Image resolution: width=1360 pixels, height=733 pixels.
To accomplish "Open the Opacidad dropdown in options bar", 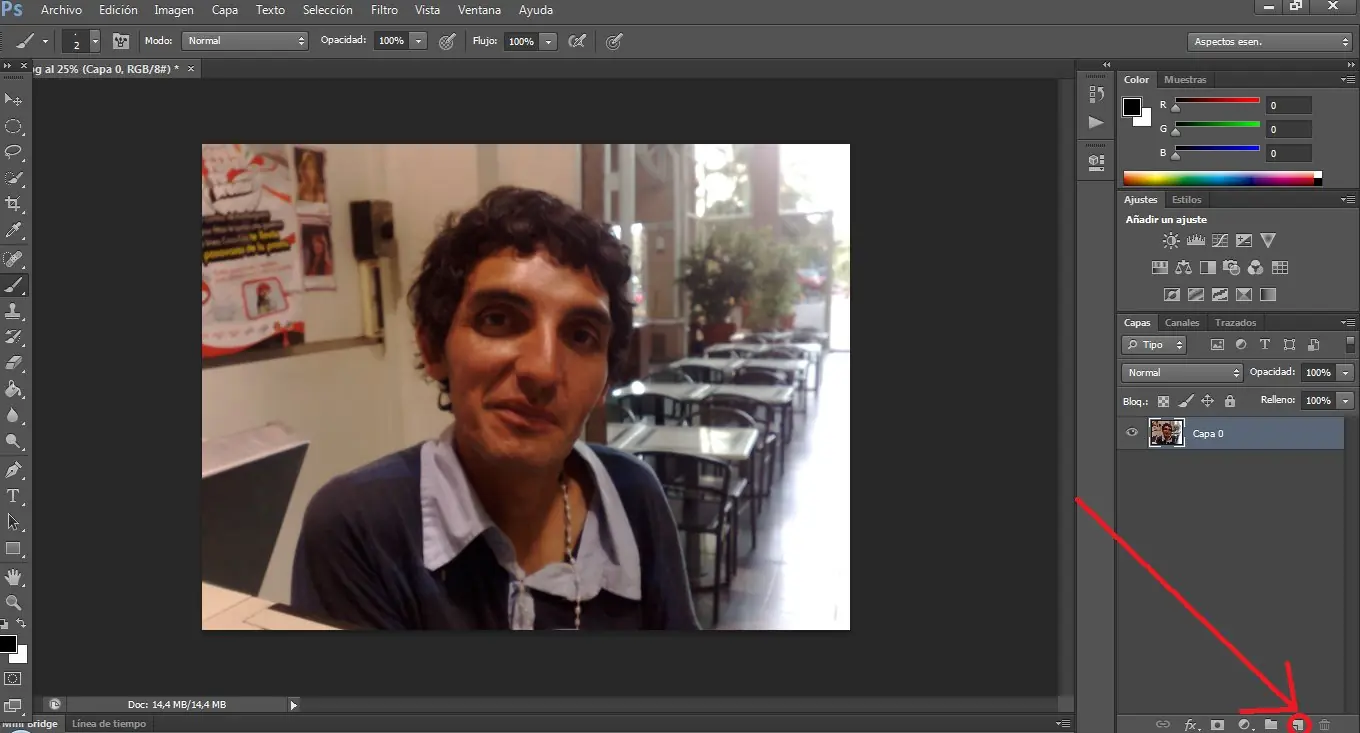I will (419, 41).
